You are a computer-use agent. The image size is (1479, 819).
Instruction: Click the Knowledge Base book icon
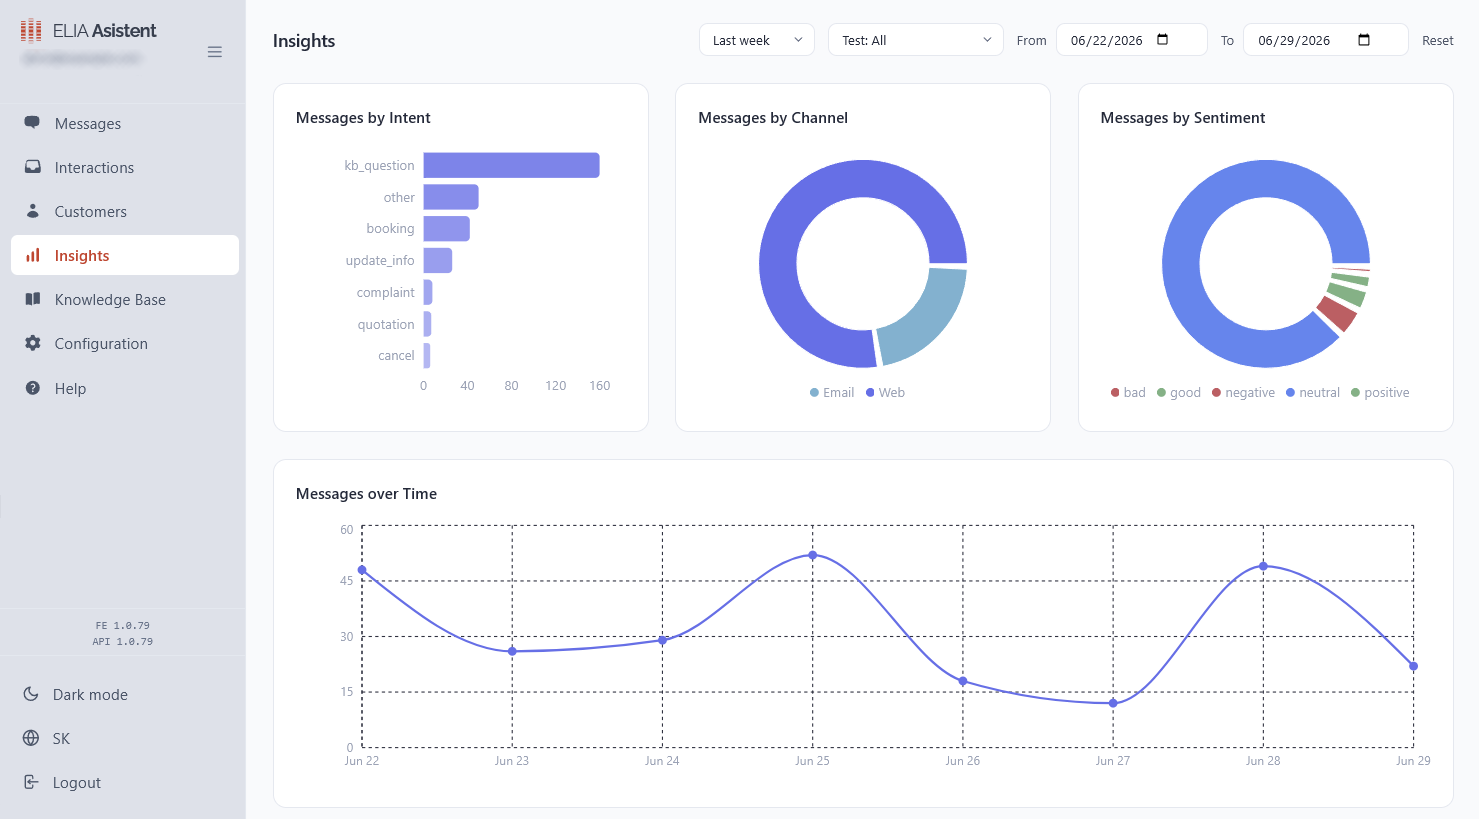tap(33, 299)
